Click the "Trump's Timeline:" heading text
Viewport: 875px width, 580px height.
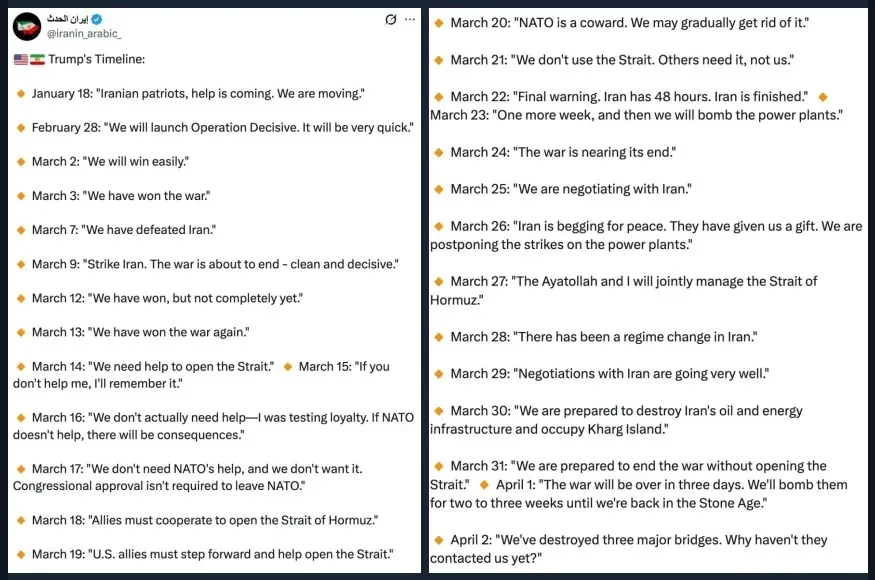click(x=96, y=60)
